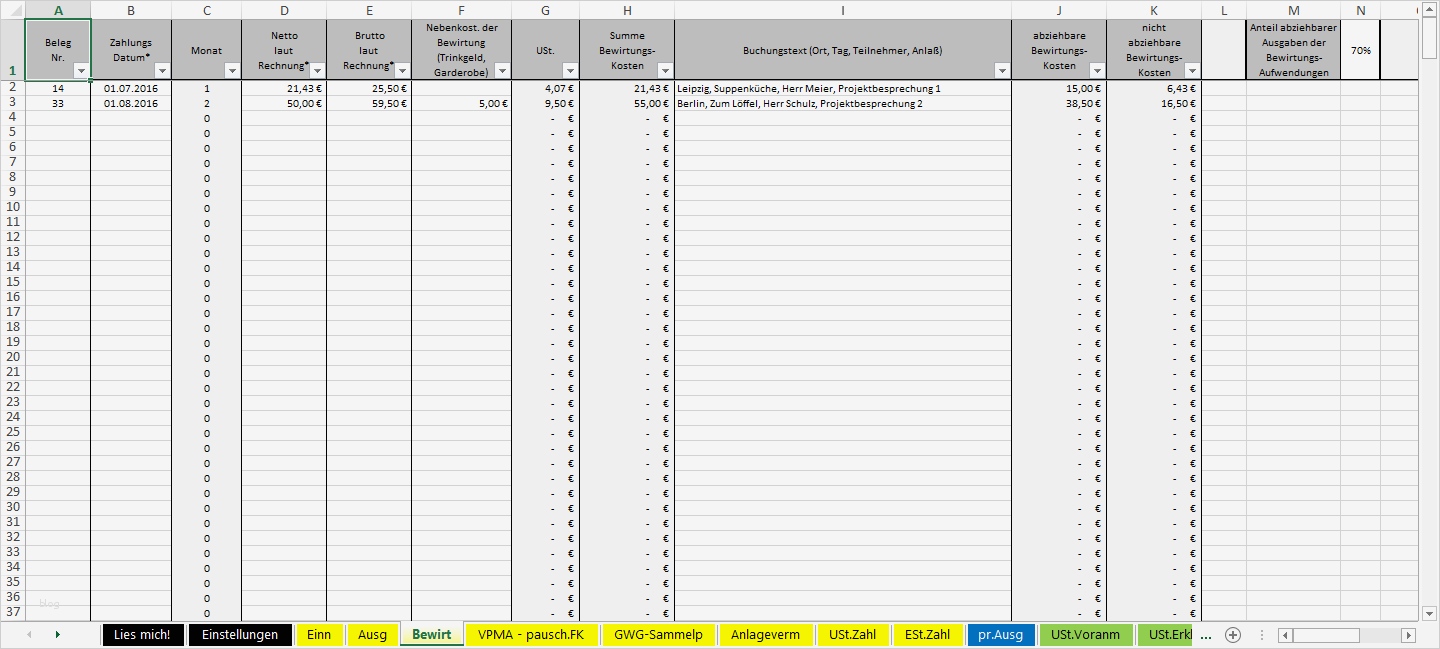Select column I by clicking its header
Screen dimensions: 1440x649
tap(843, 10)
